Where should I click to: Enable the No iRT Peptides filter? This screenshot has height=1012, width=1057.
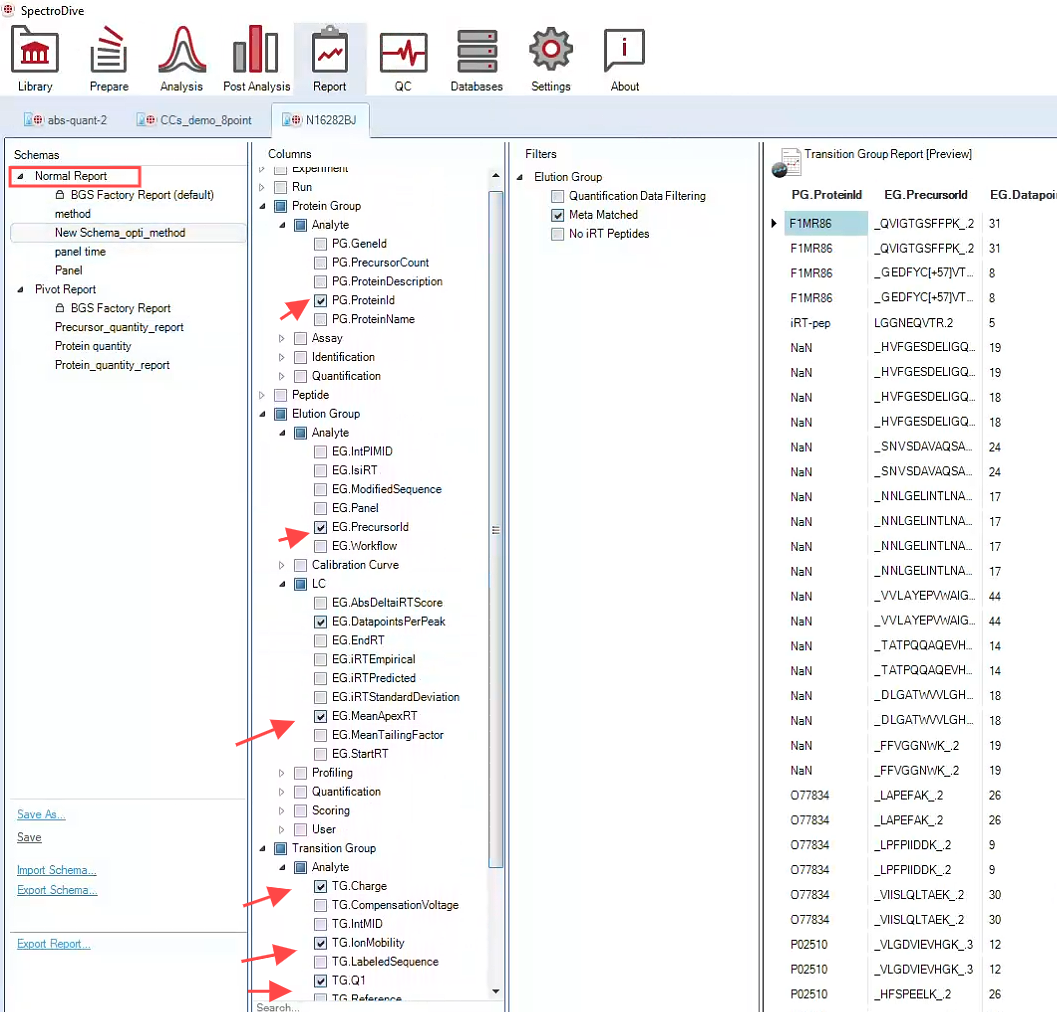coord(557,234)
